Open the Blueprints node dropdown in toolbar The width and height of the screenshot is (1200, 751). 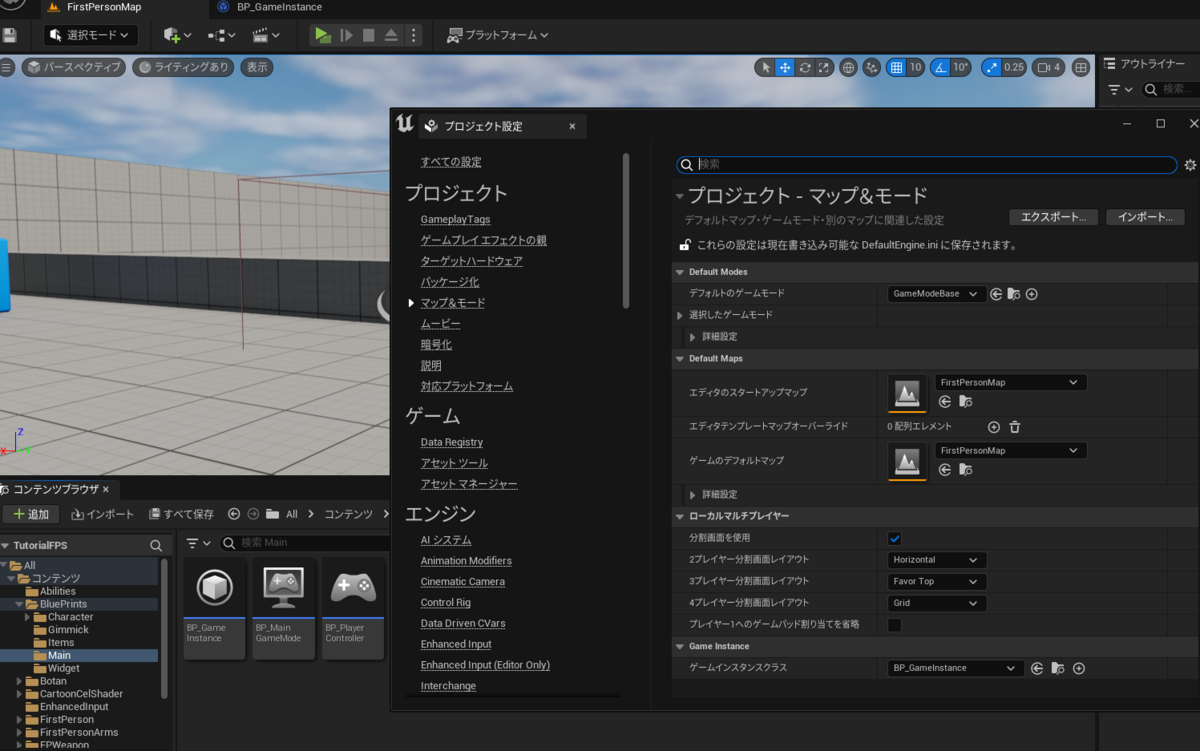[221, 35]
